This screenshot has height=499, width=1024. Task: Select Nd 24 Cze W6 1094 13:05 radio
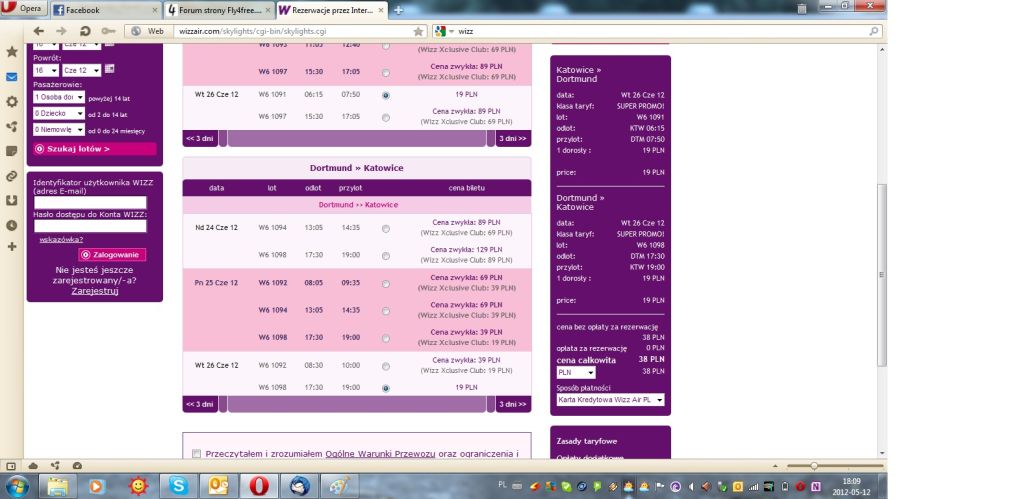coord(386,229)
